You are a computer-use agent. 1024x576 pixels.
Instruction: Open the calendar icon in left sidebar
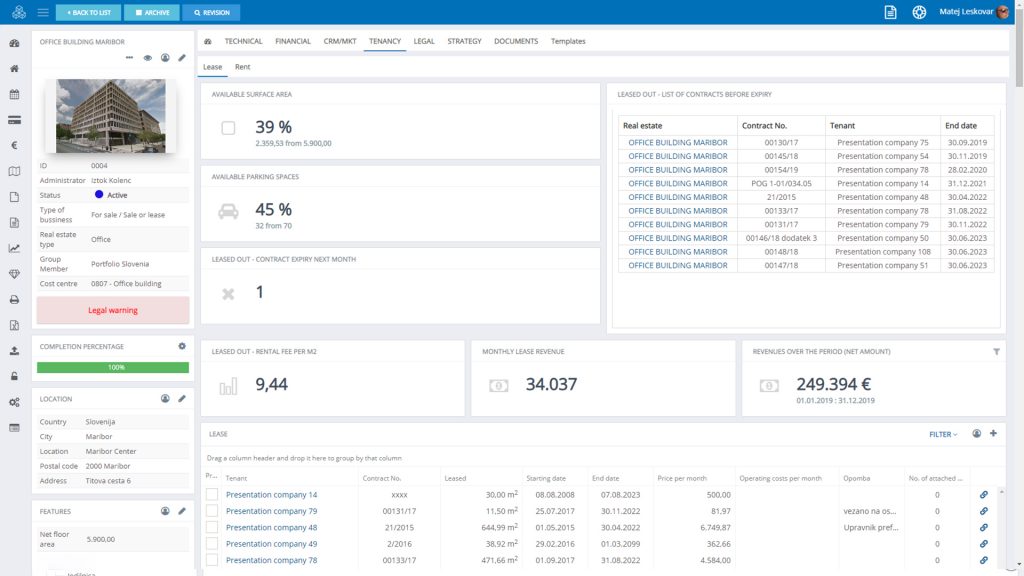14,94
